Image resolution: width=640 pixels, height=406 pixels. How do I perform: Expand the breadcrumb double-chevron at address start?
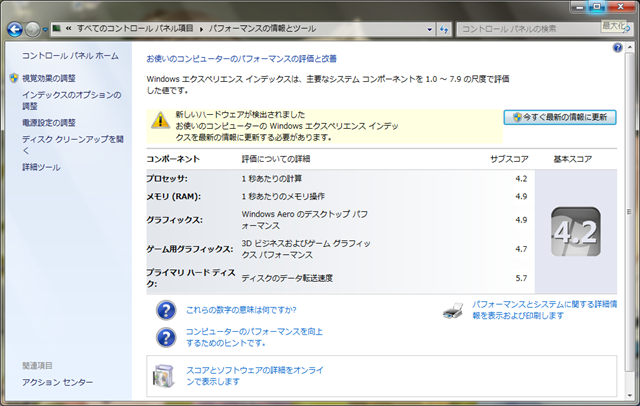69,28
